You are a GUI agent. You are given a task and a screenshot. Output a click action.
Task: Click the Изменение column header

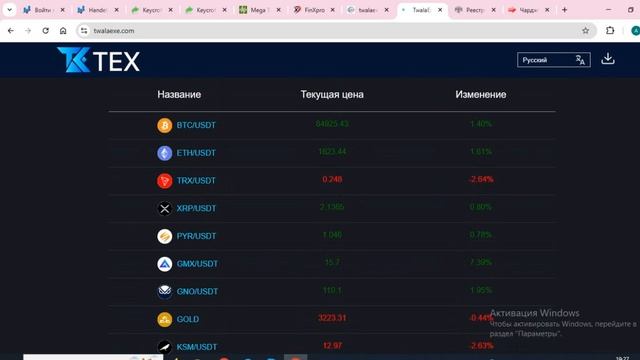point(480,95)
